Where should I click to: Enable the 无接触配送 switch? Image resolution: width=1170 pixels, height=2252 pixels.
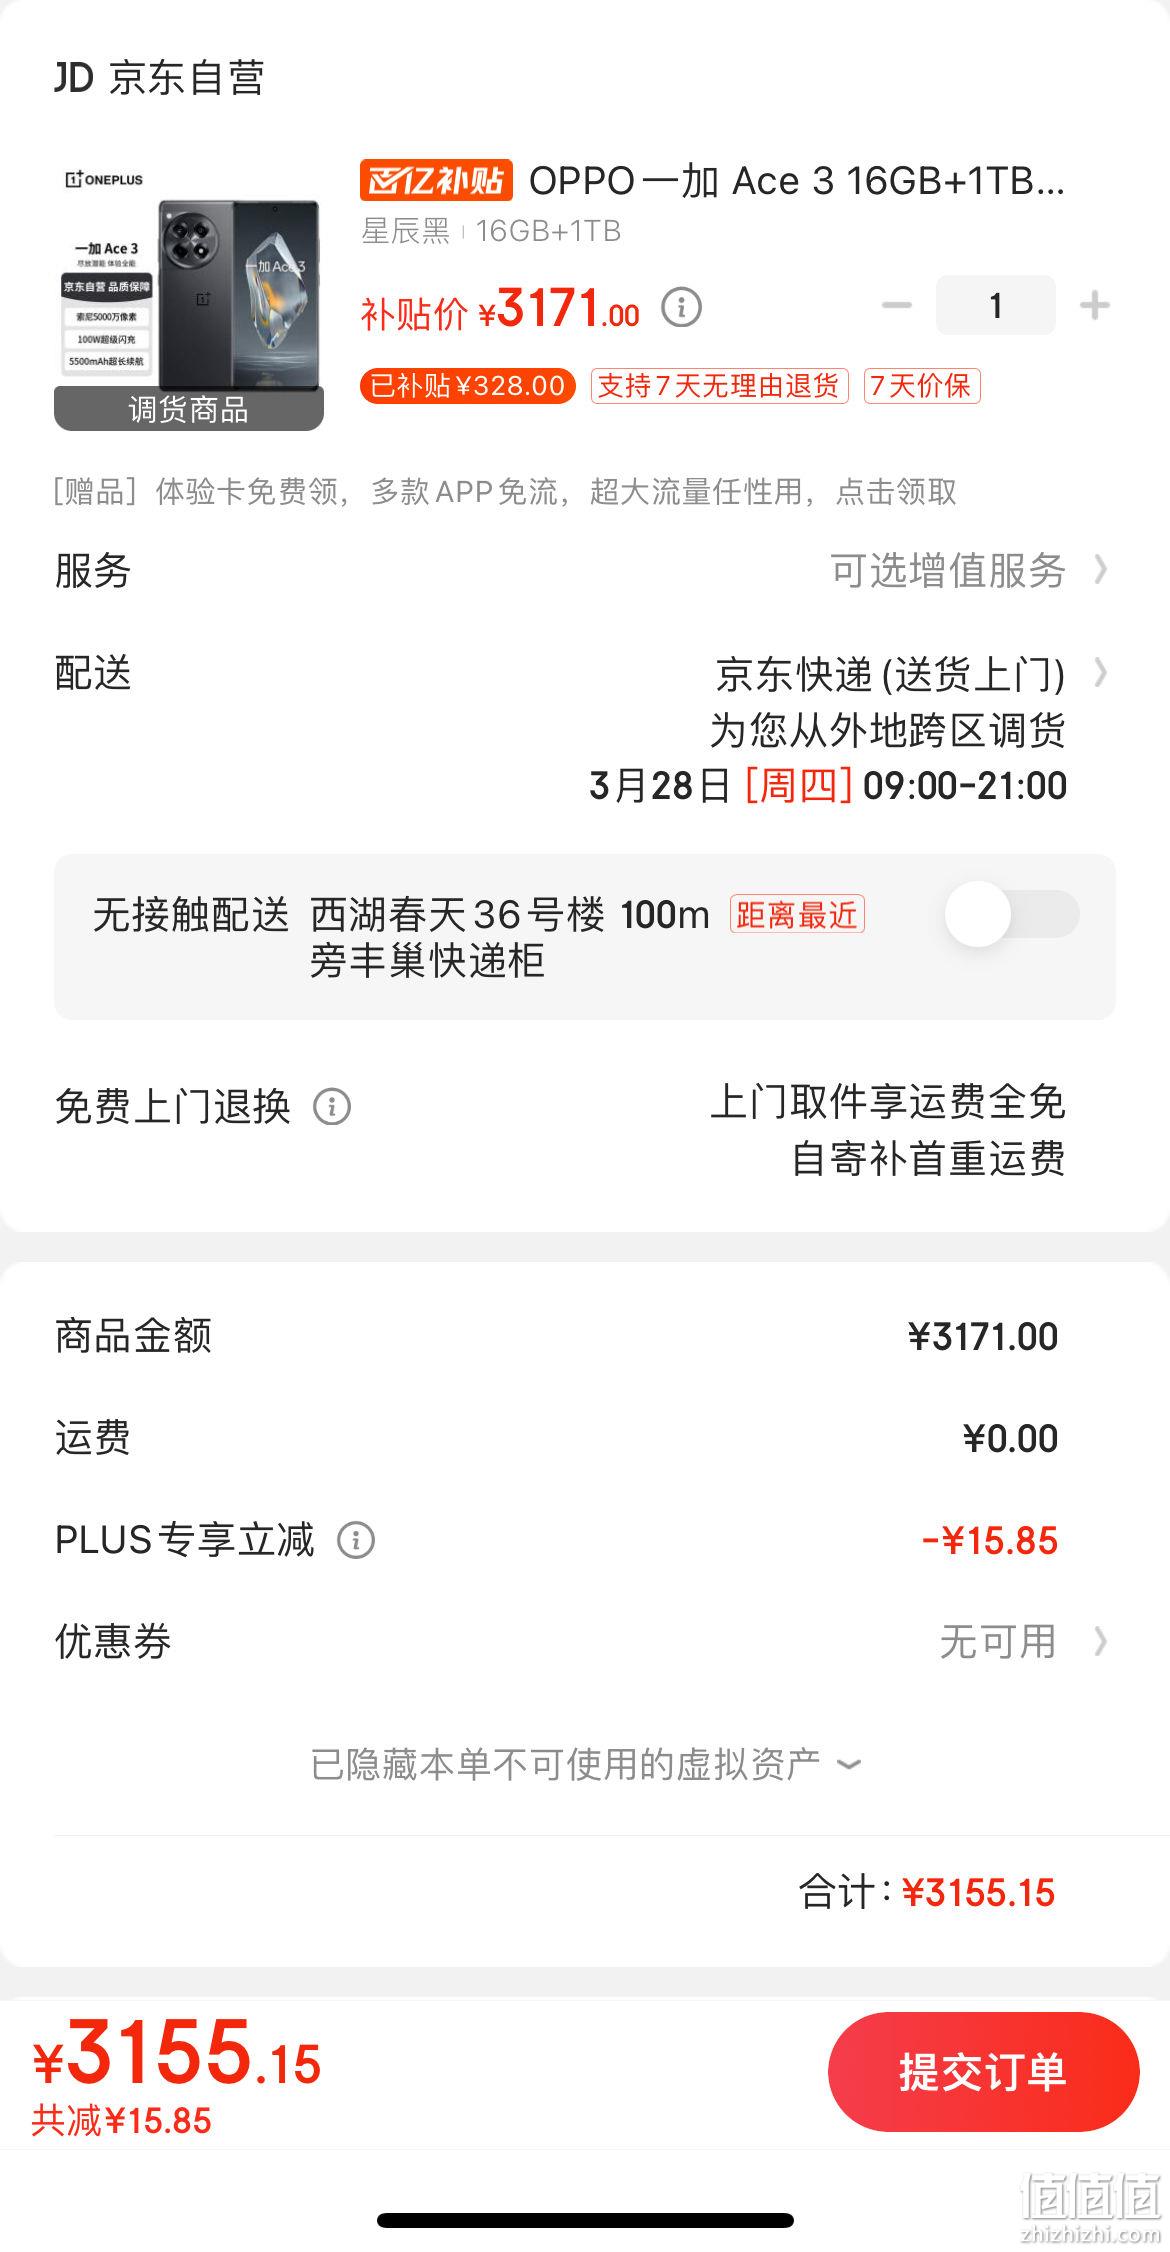click(x=1012, y=914)
